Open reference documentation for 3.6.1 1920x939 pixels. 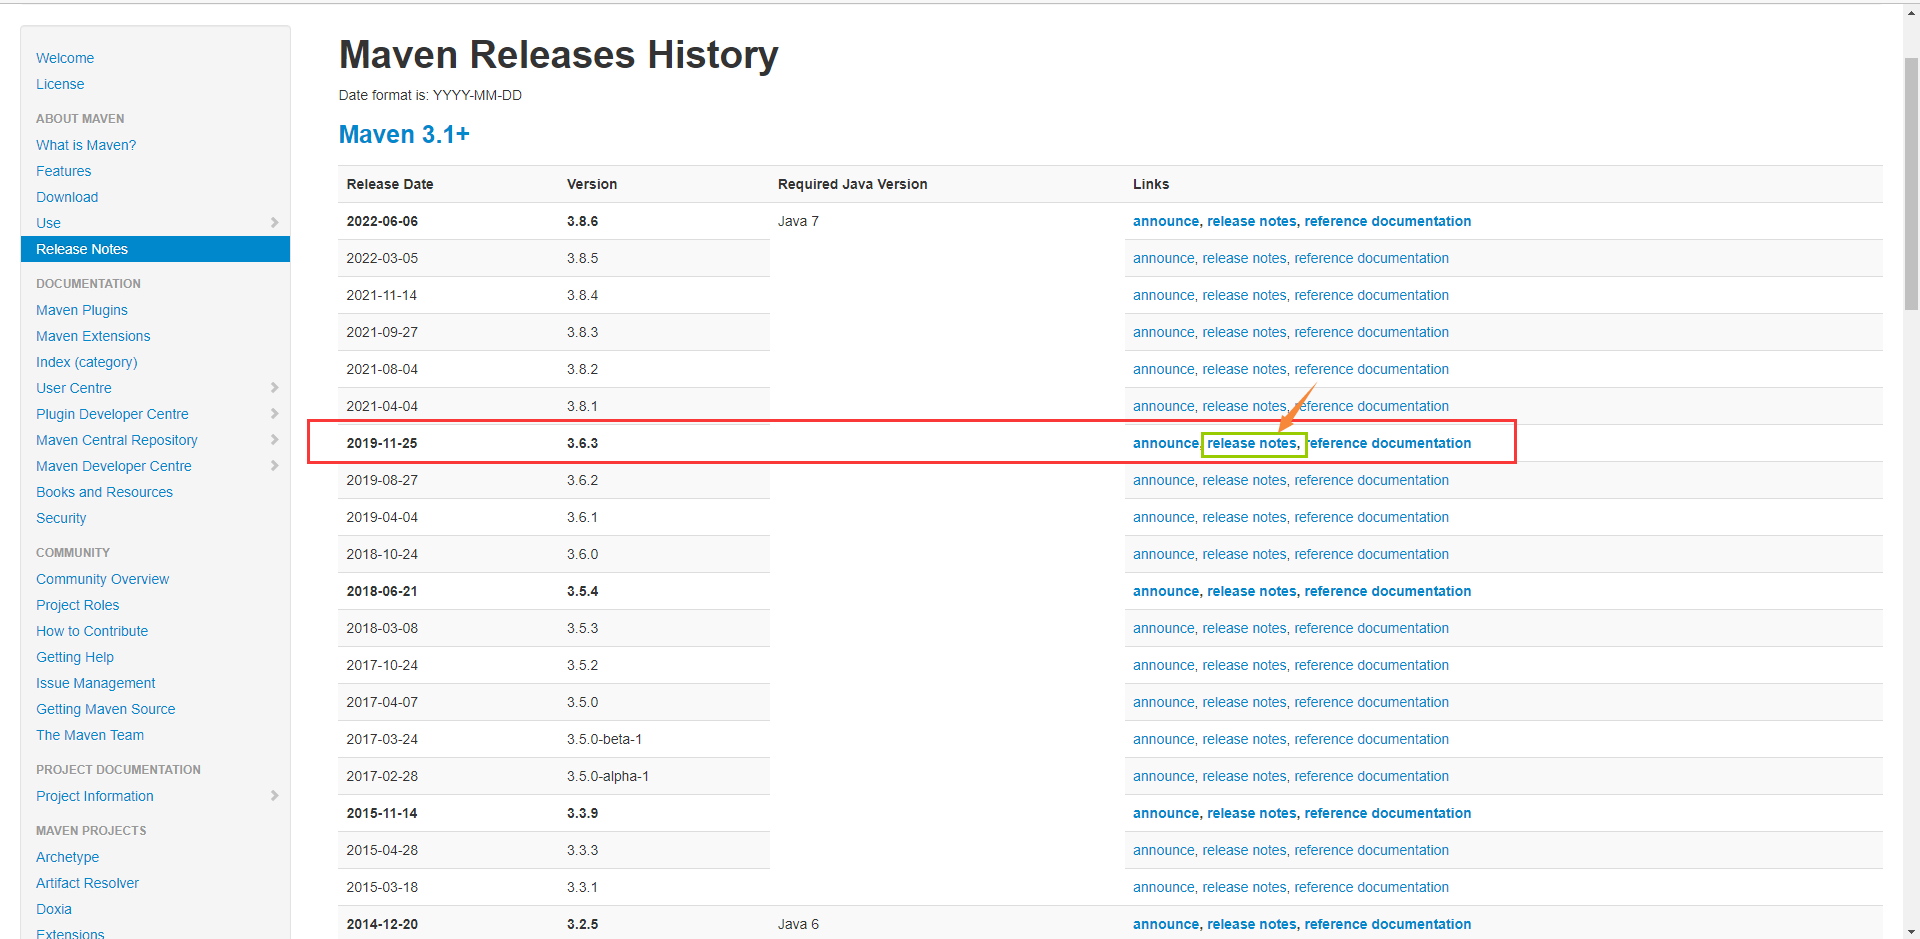tap(1372, 517)
